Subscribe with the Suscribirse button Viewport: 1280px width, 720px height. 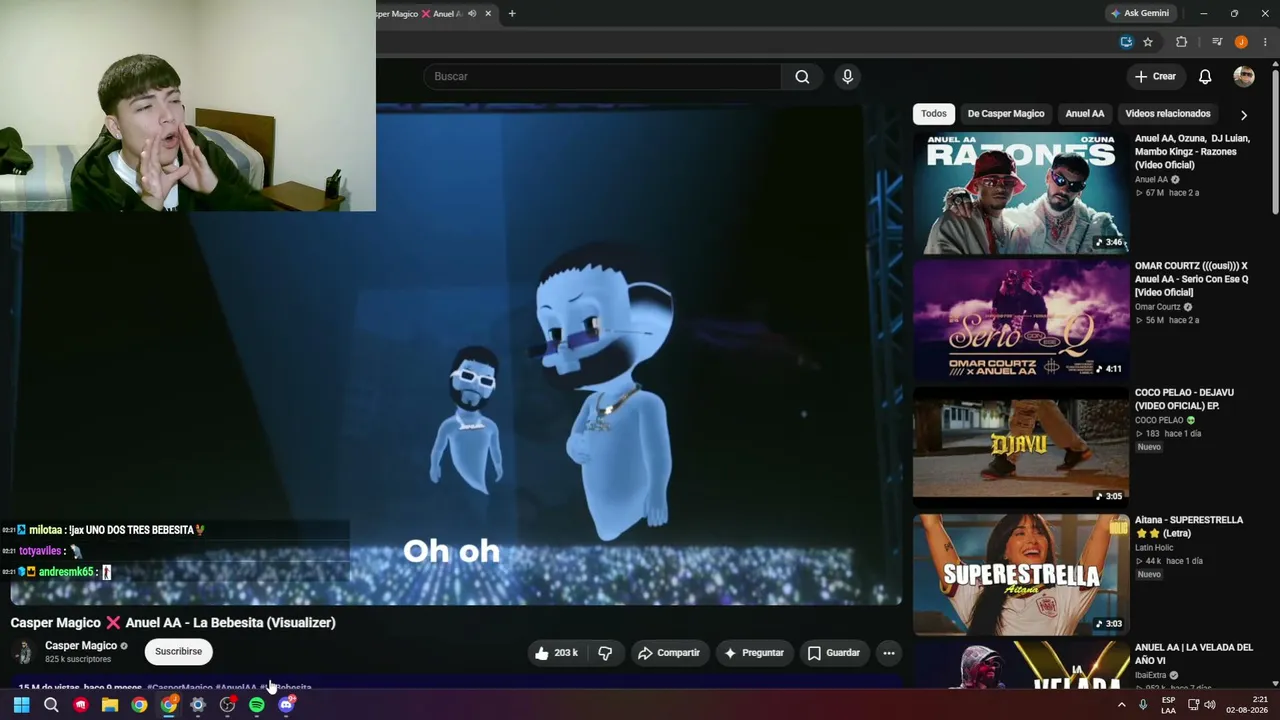coord(178,652)
